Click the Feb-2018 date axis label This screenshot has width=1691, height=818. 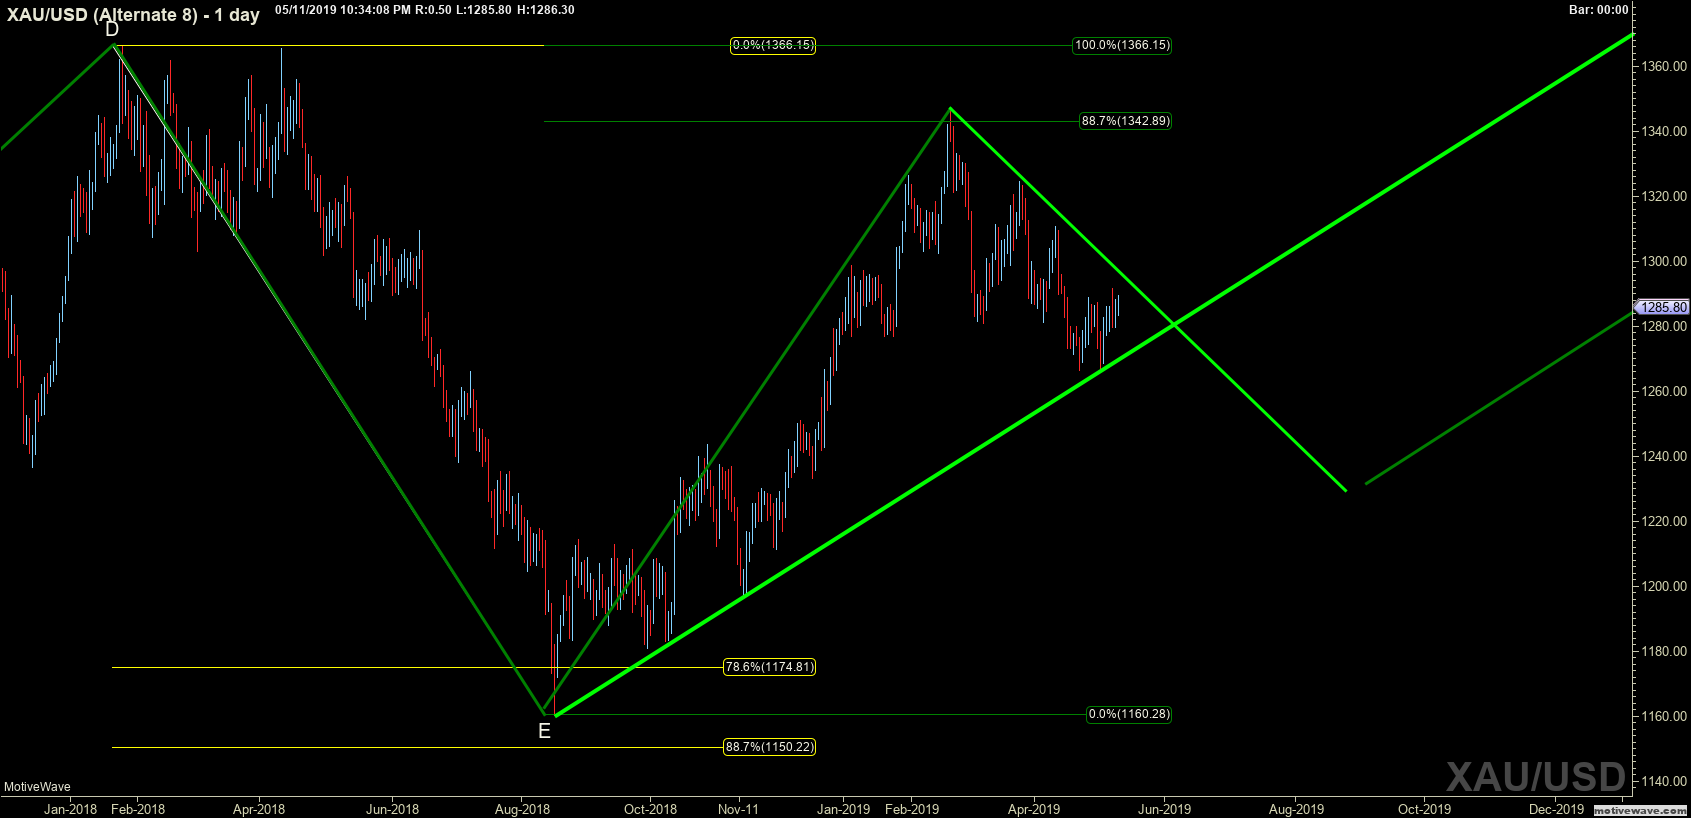tap(138, 809)
